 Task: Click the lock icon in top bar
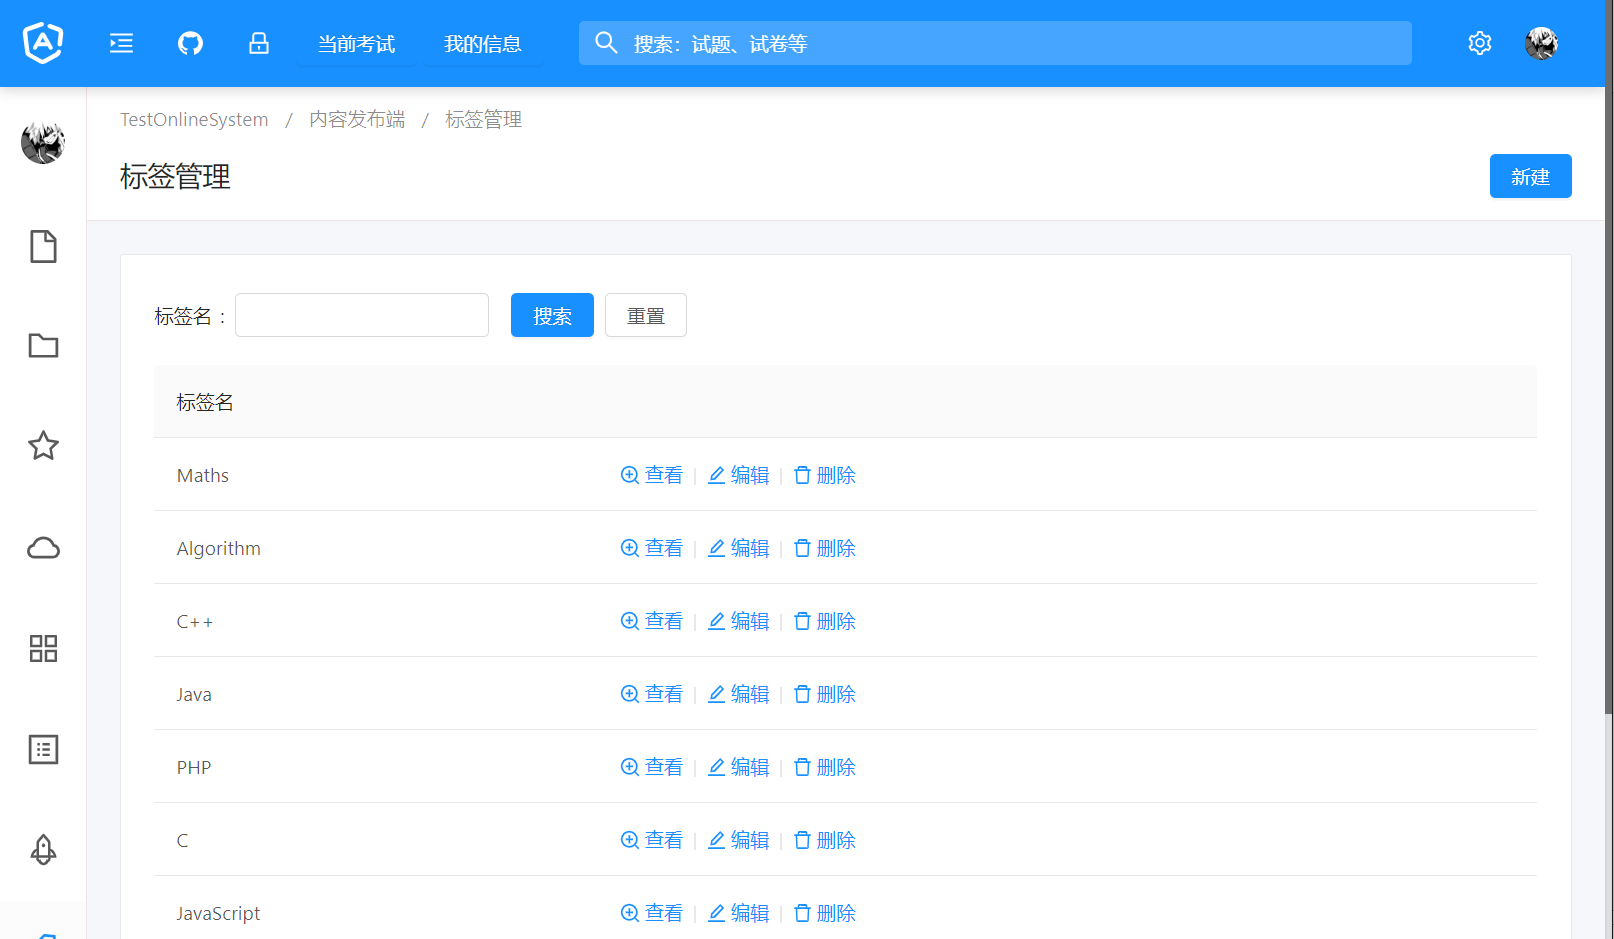point(259,43)
